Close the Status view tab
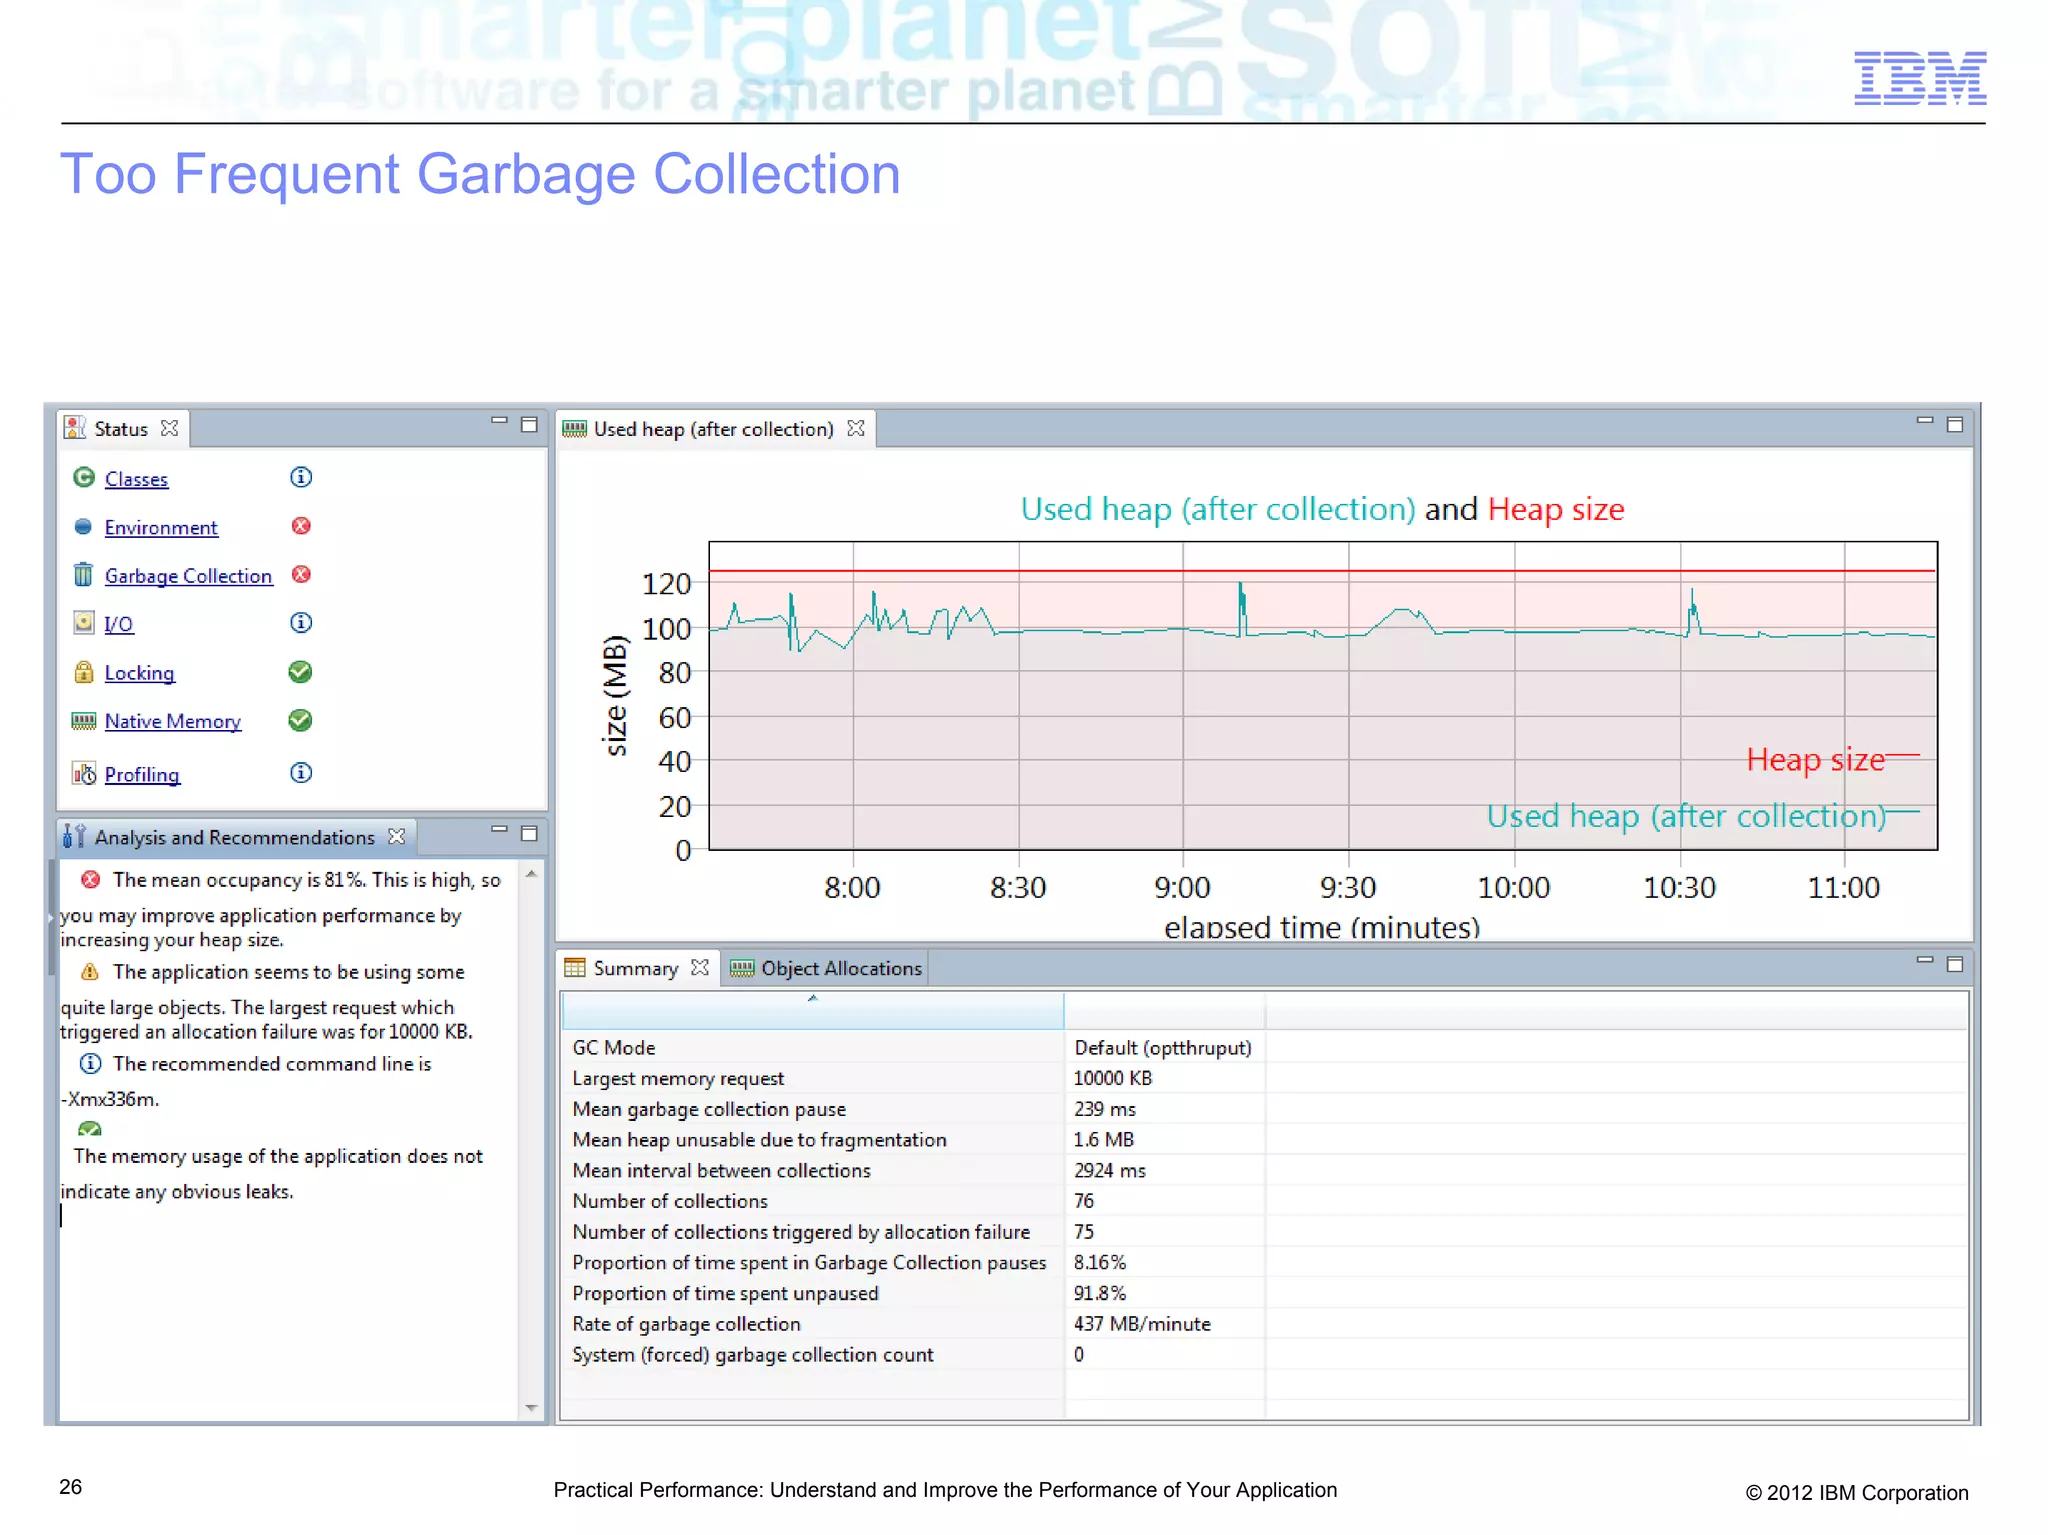Screen dimensions: 2048x1535 pyautogui.click(x=170, y=428)
